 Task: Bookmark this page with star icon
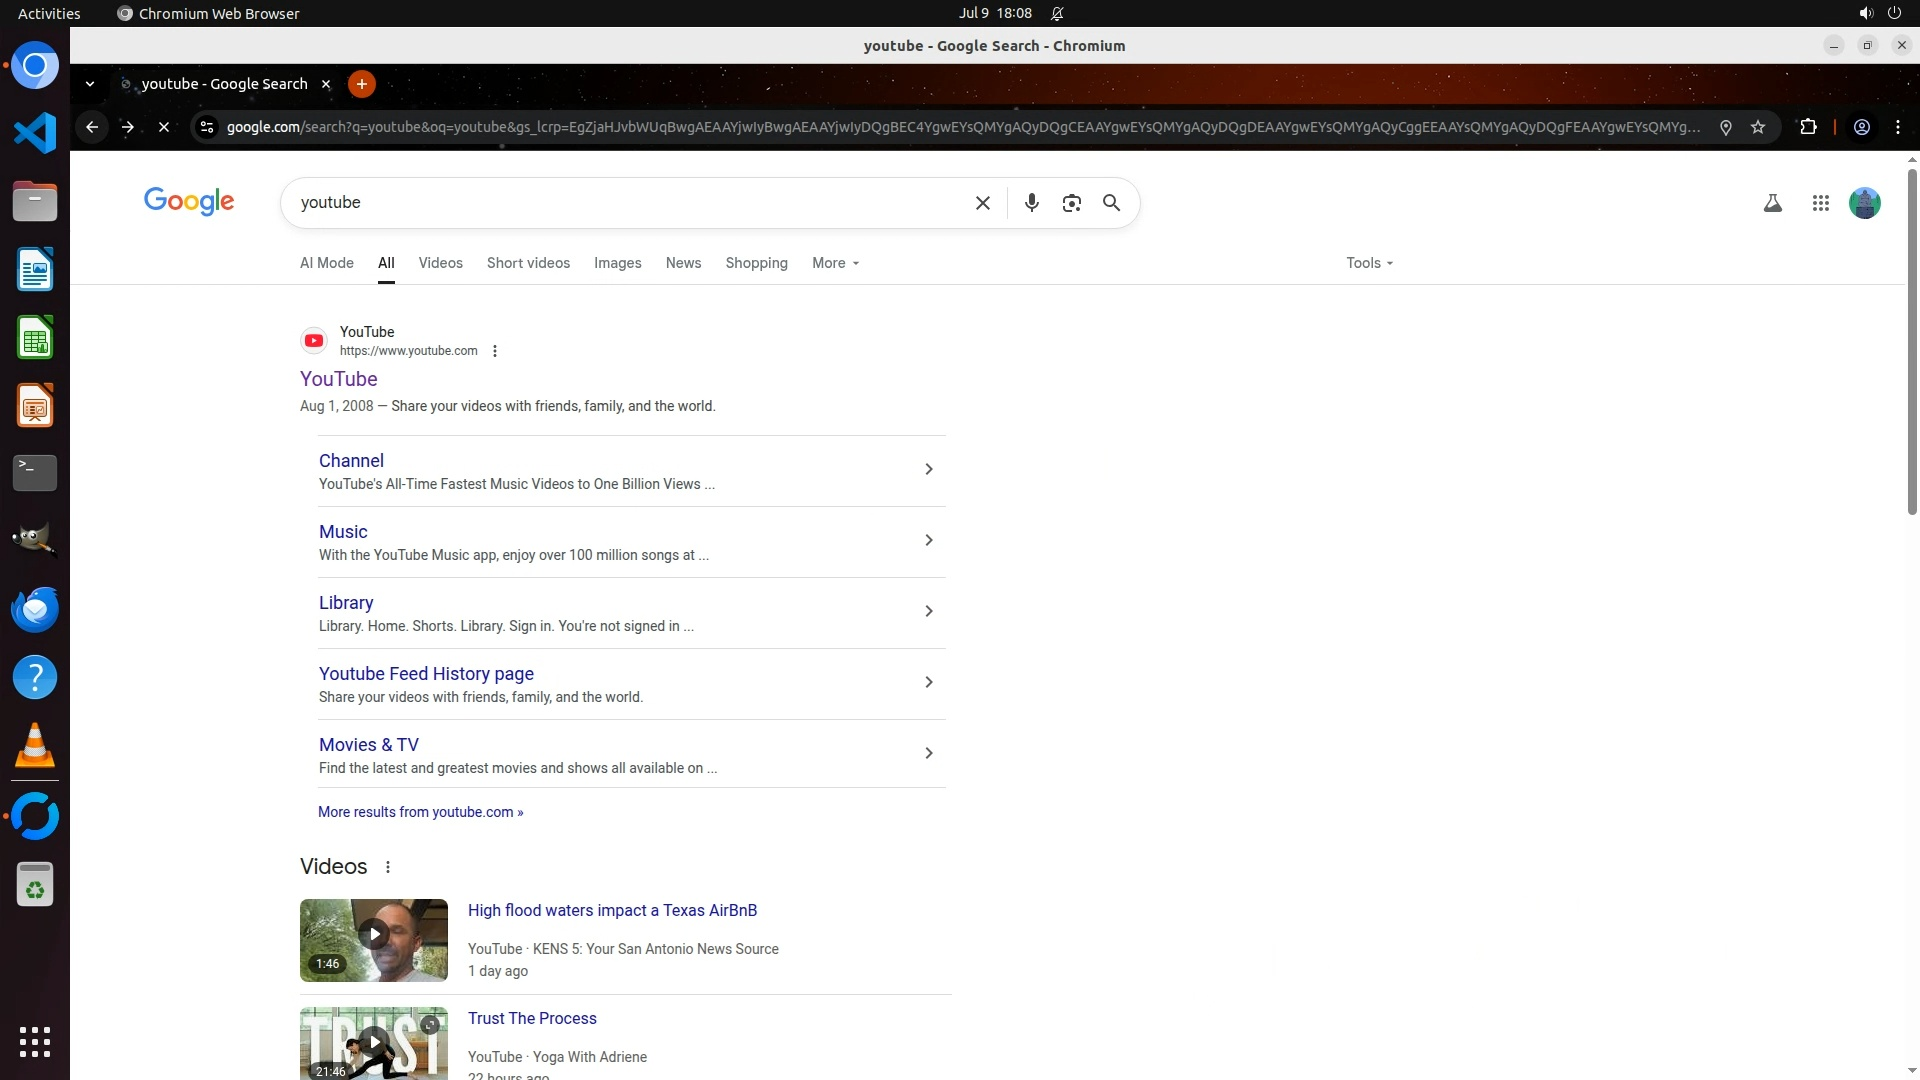[x=1758, y=127]
